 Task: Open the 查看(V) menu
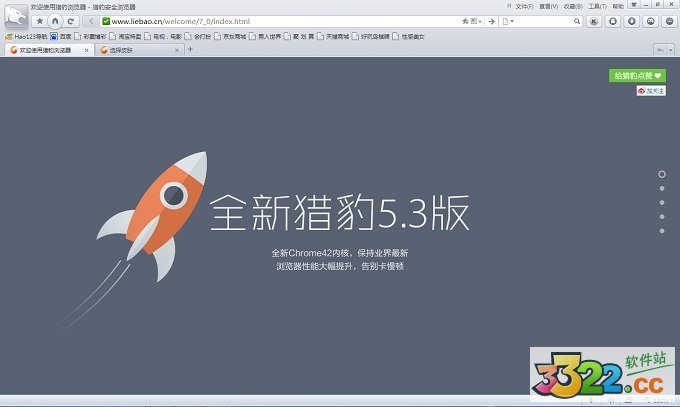[x=549, y=7]
